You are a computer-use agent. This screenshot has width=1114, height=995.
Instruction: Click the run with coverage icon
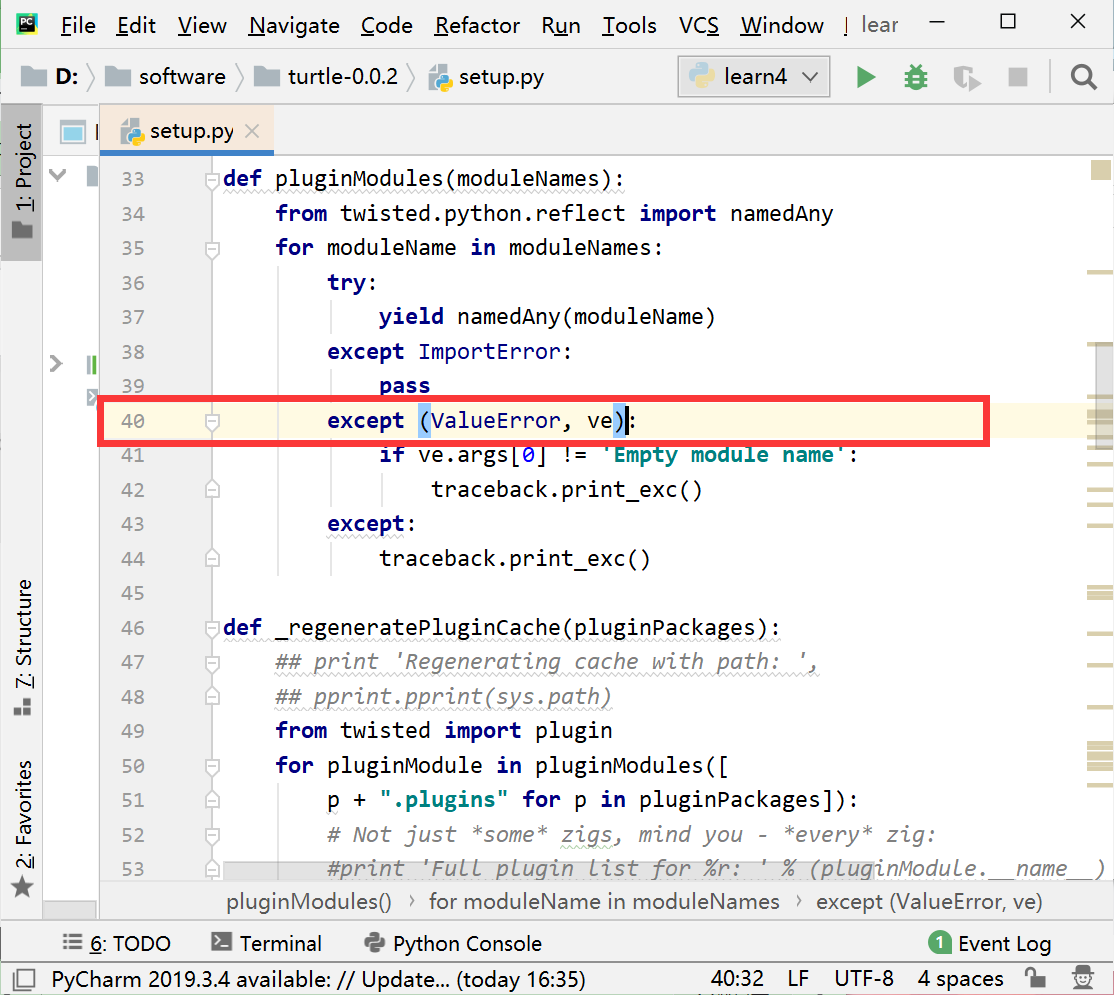tap(965, 76)
